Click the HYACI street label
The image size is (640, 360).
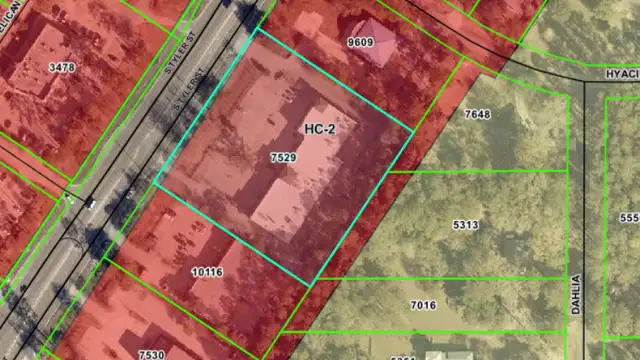coord(622,74)
